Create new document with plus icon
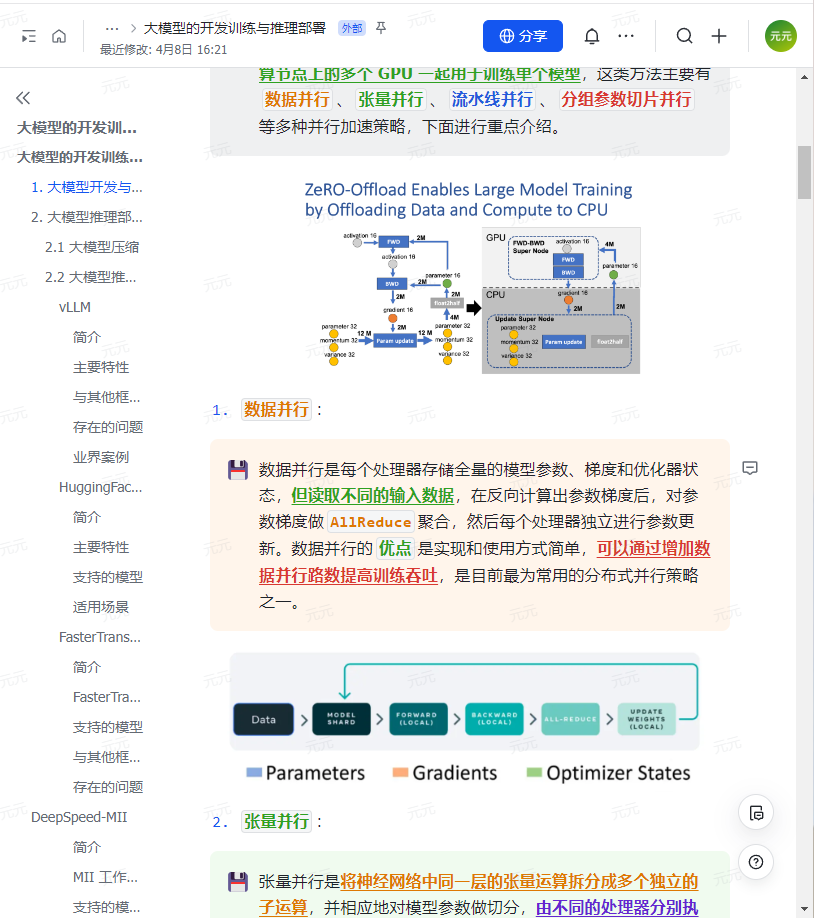The width and height of the screenshot is (814, 918). [x=719, y=36]
